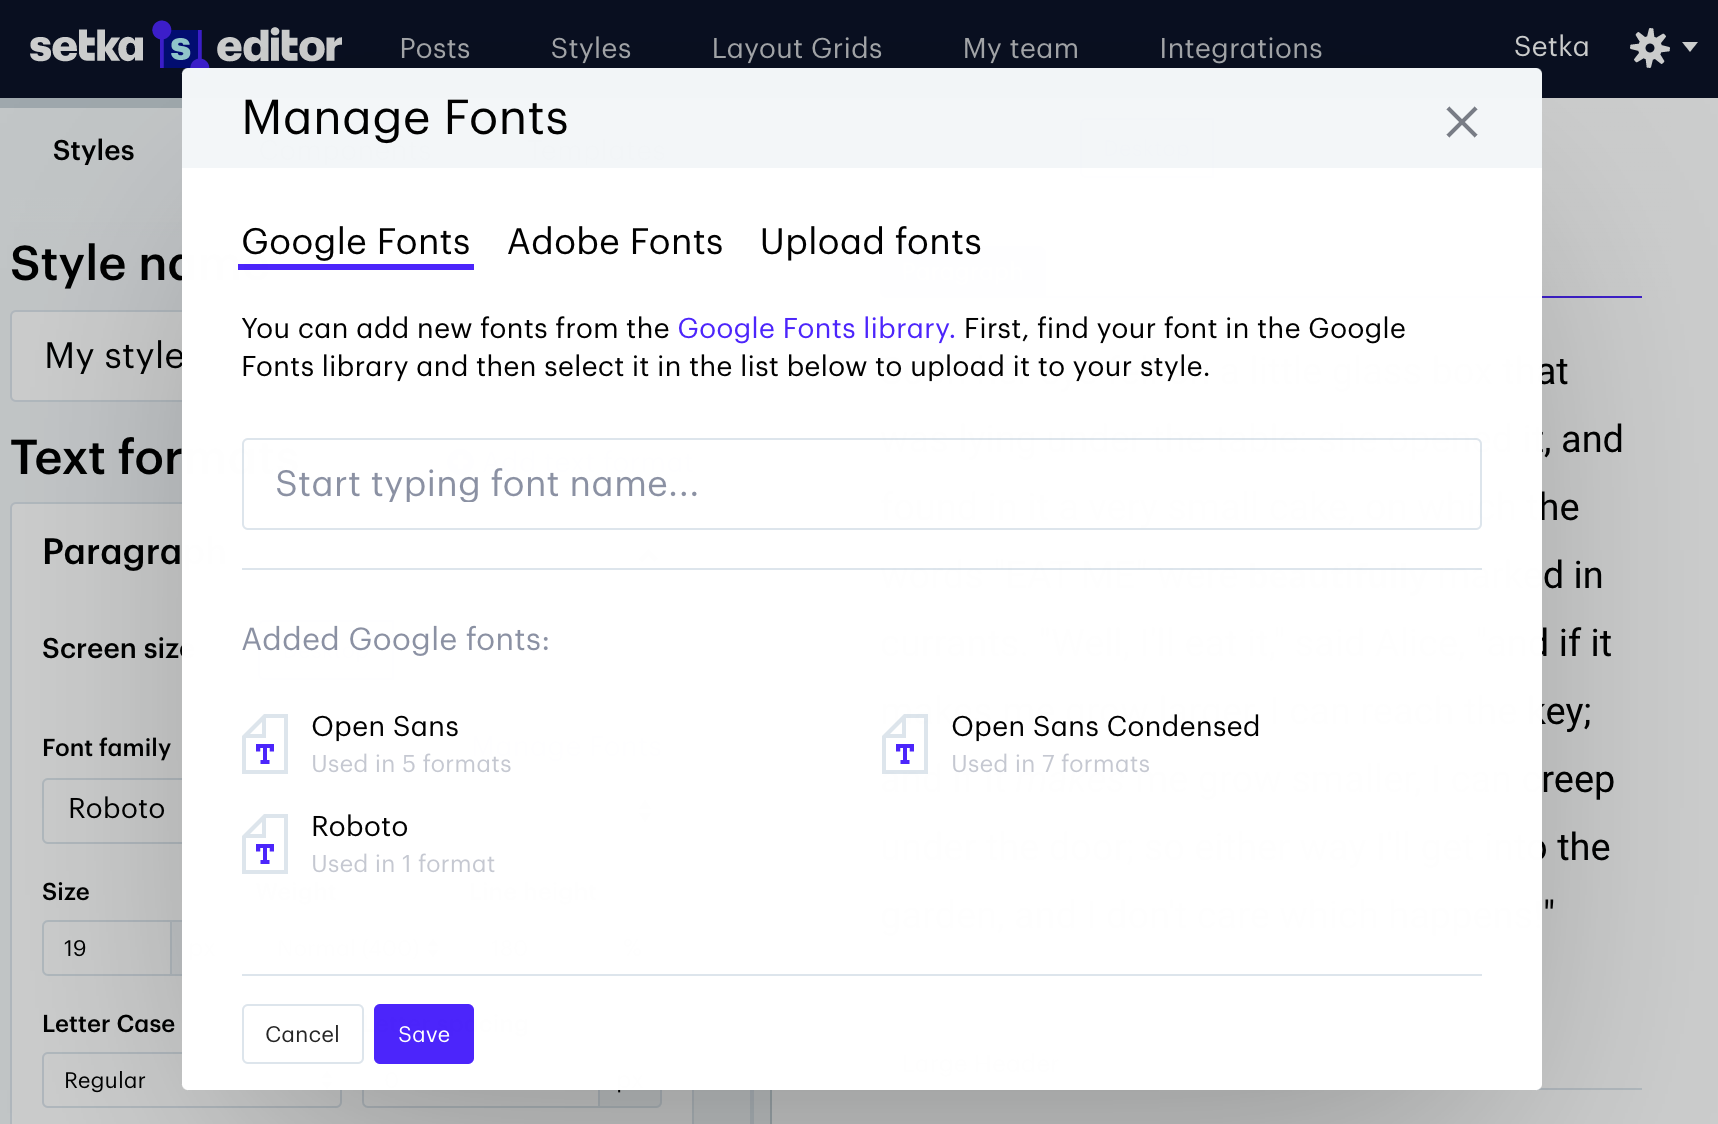1718x1124 pixels.
Task: Click the Open Sans font file icon
Action: click(265, 744)
